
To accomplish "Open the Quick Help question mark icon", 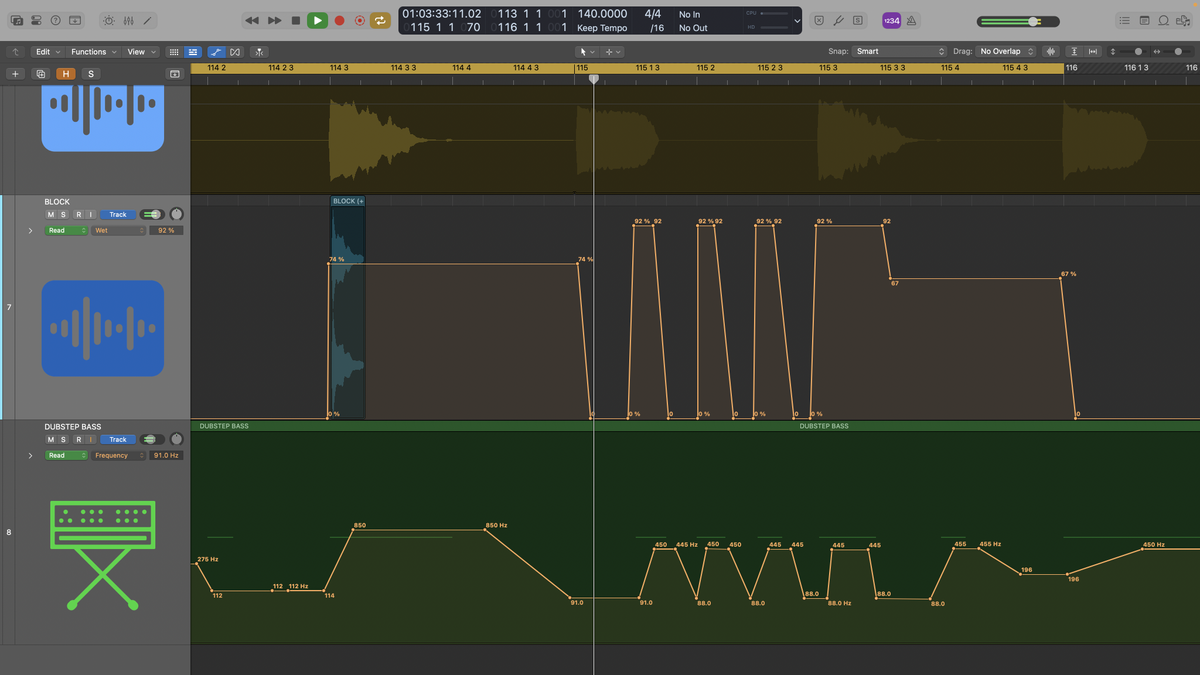I will (x=53, y=20).
